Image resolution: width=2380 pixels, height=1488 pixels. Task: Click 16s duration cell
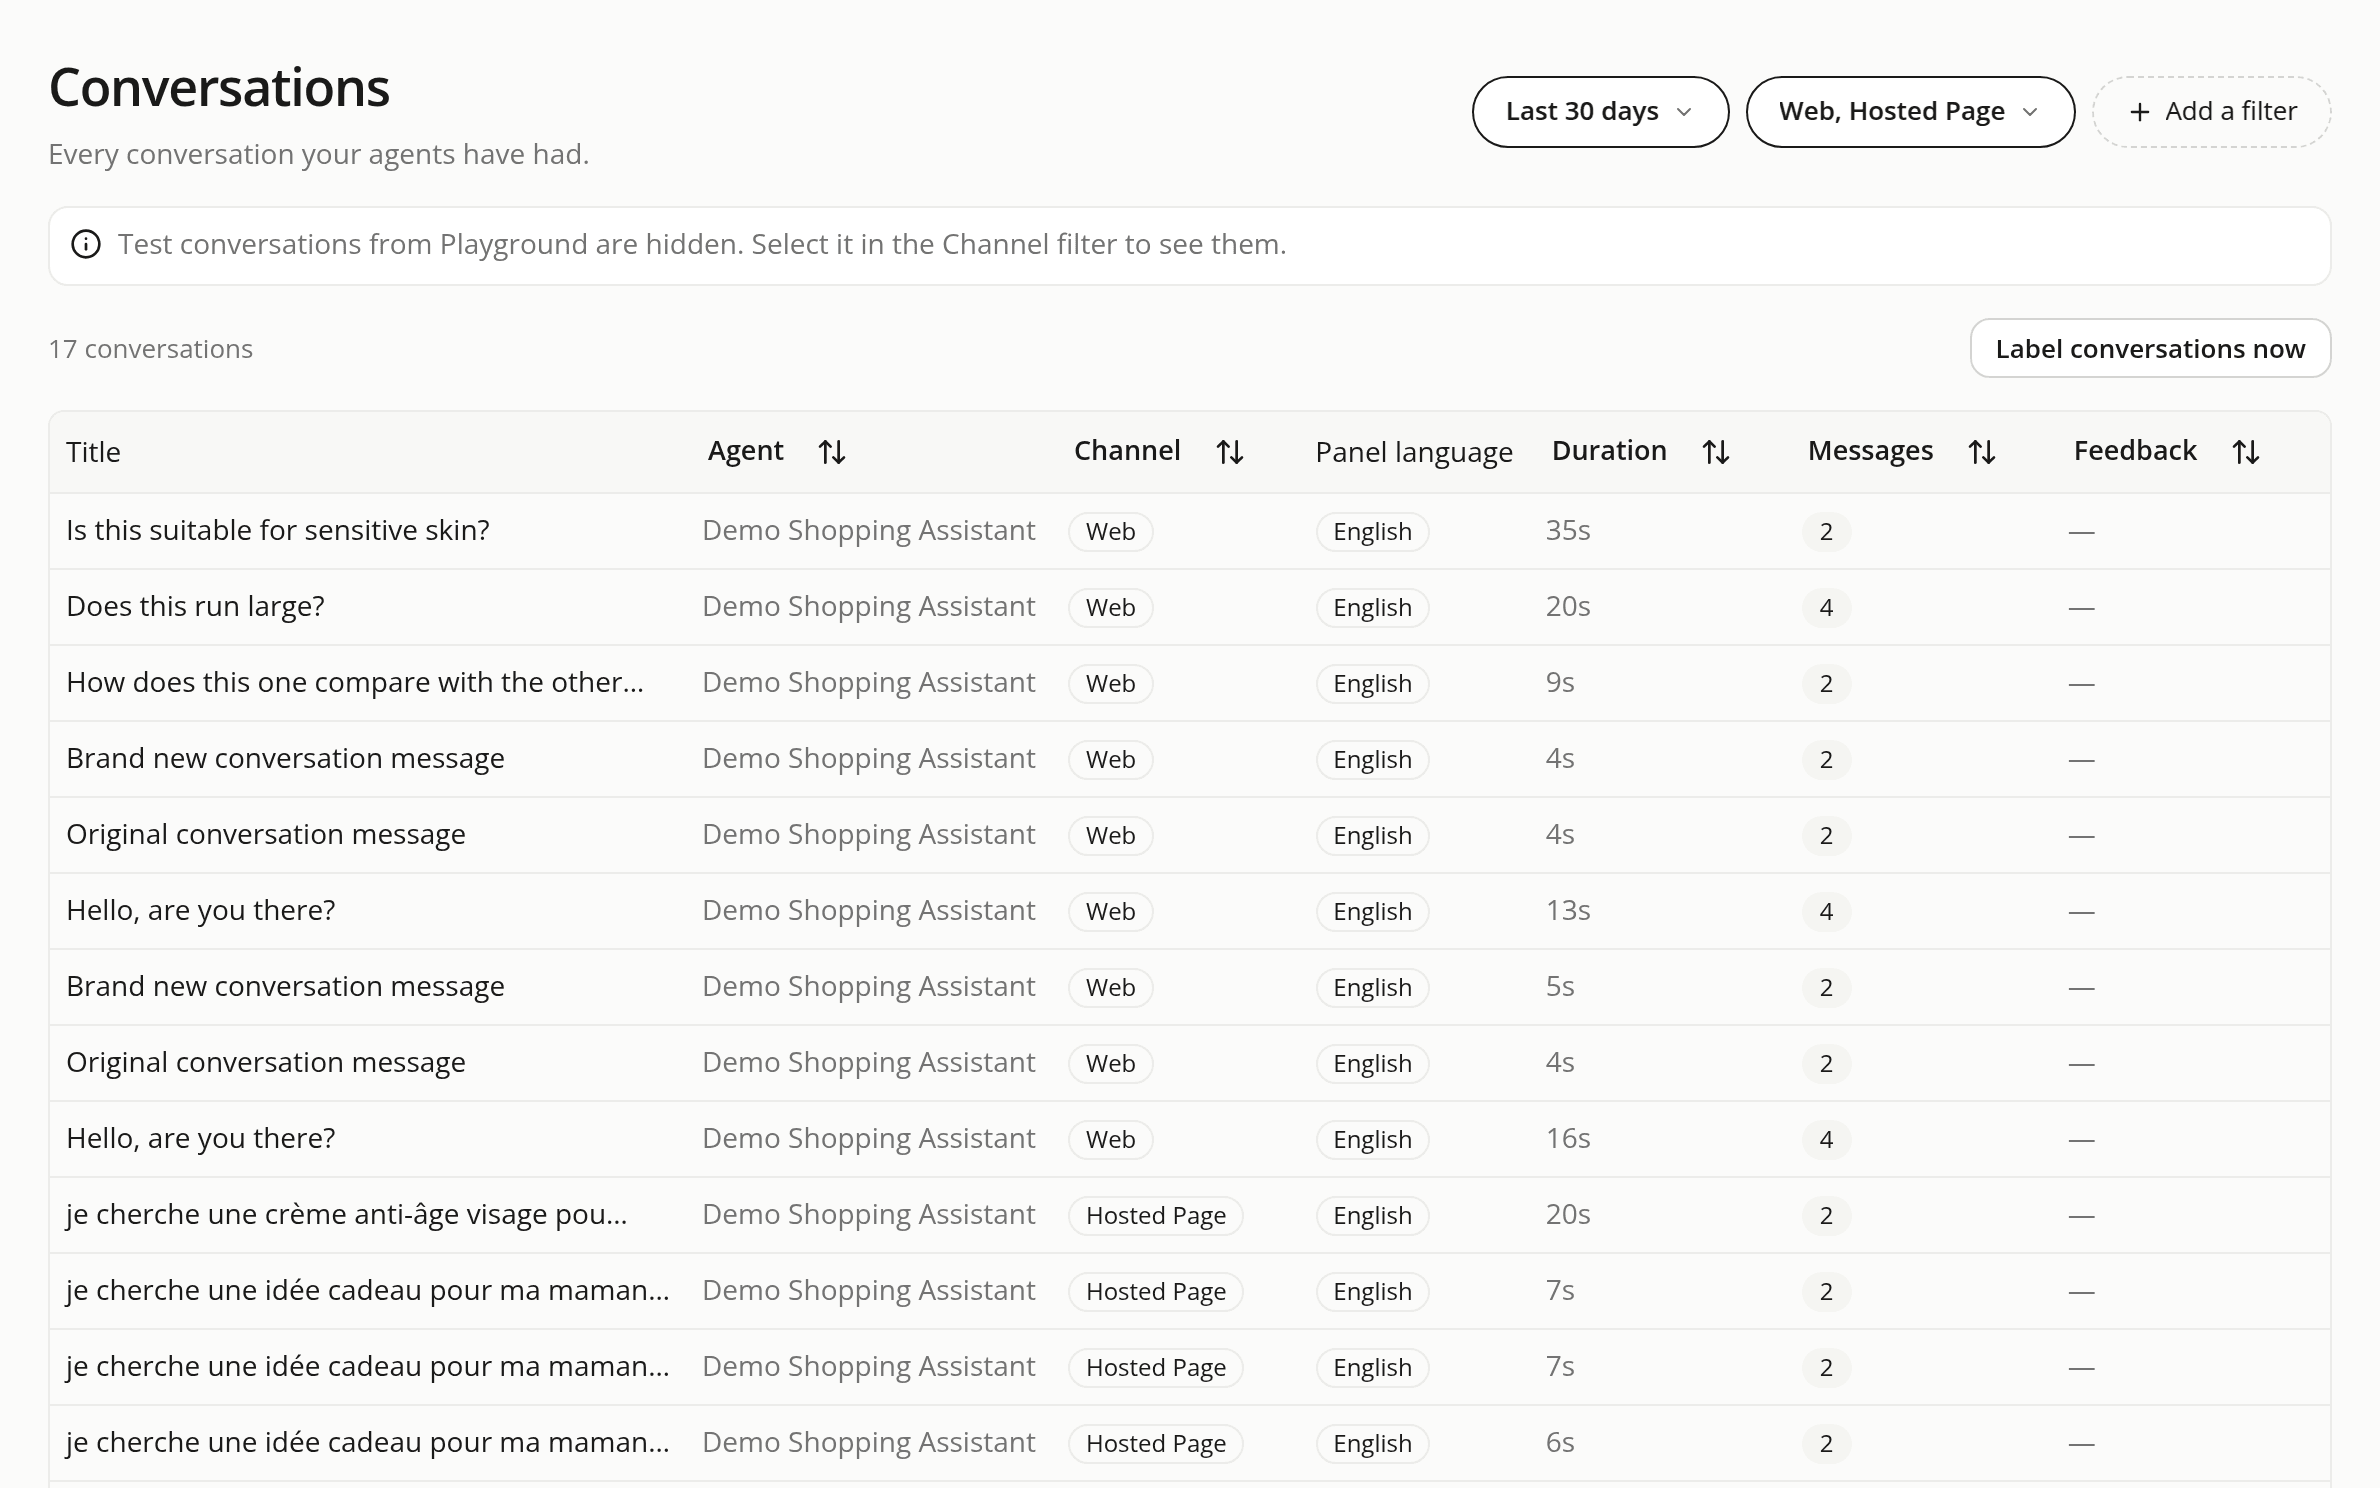1567,1138
